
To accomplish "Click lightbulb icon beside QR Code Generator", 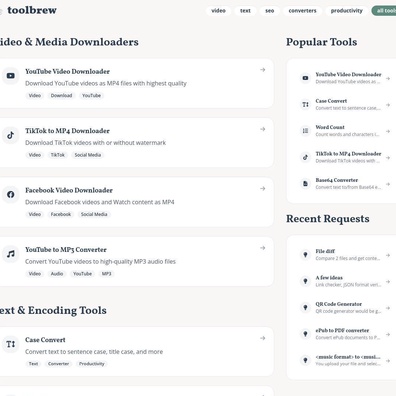I will coord(305,307).
